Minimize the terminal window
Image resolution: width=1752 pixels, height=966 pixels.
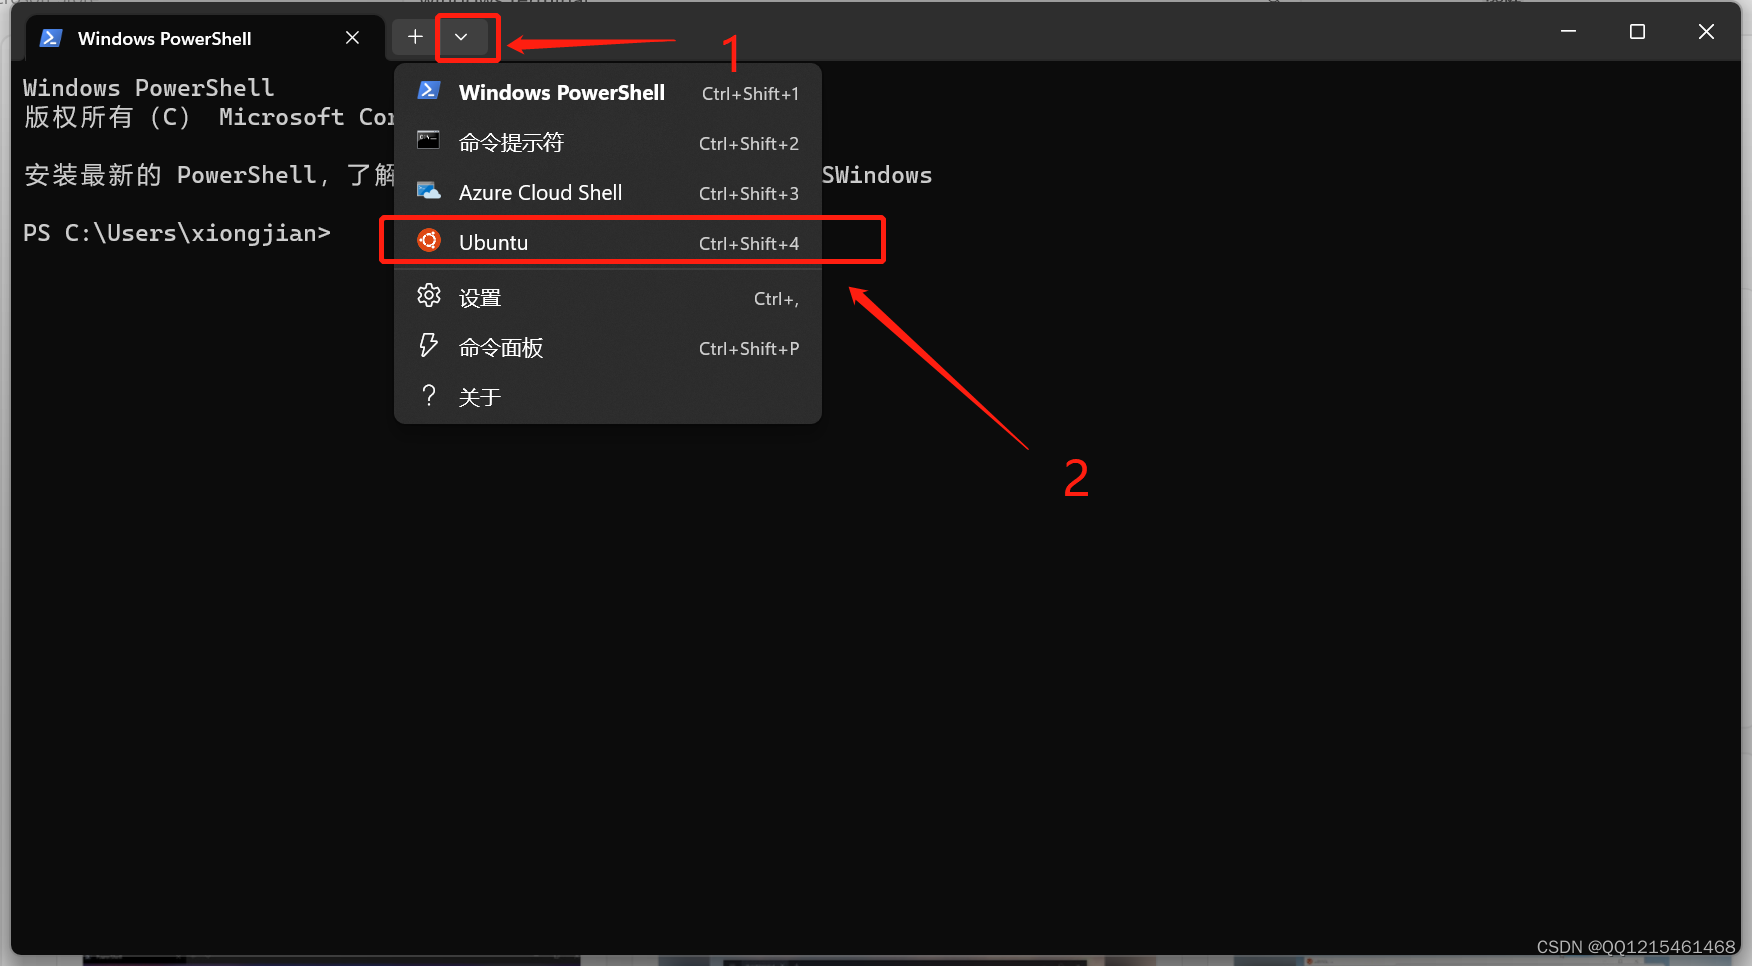pos(1568,32)
